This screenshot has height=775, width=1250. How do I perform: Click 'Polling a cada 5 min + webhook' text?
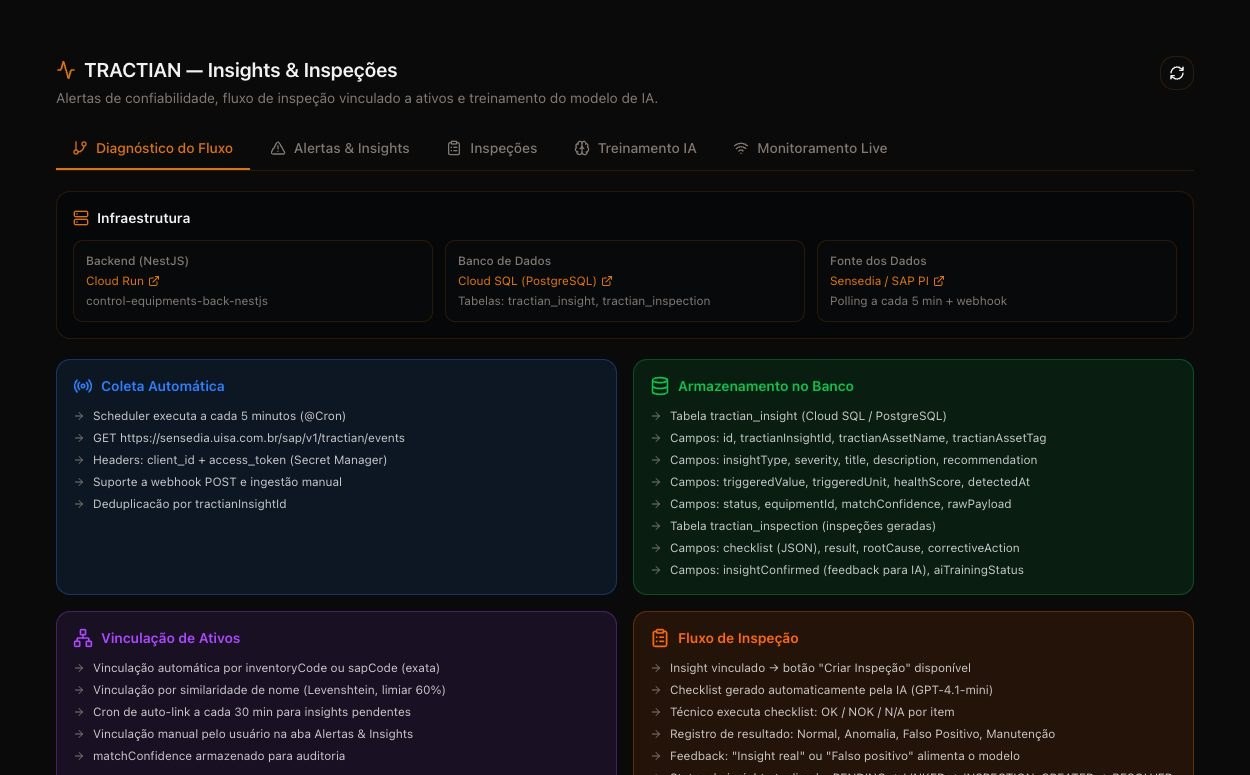click(x=919, y=301)
